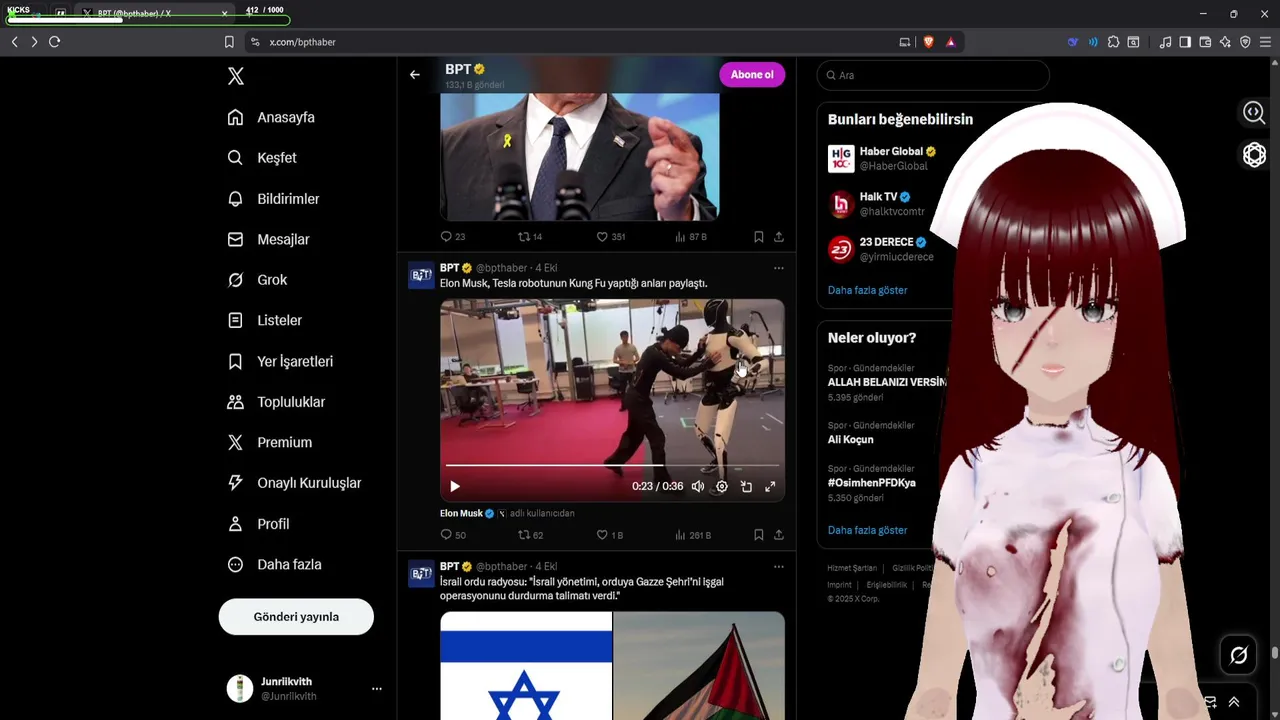Click the Ara search field
The width and height of the screenshot is (1280, 720).
(x=933, y=75)
